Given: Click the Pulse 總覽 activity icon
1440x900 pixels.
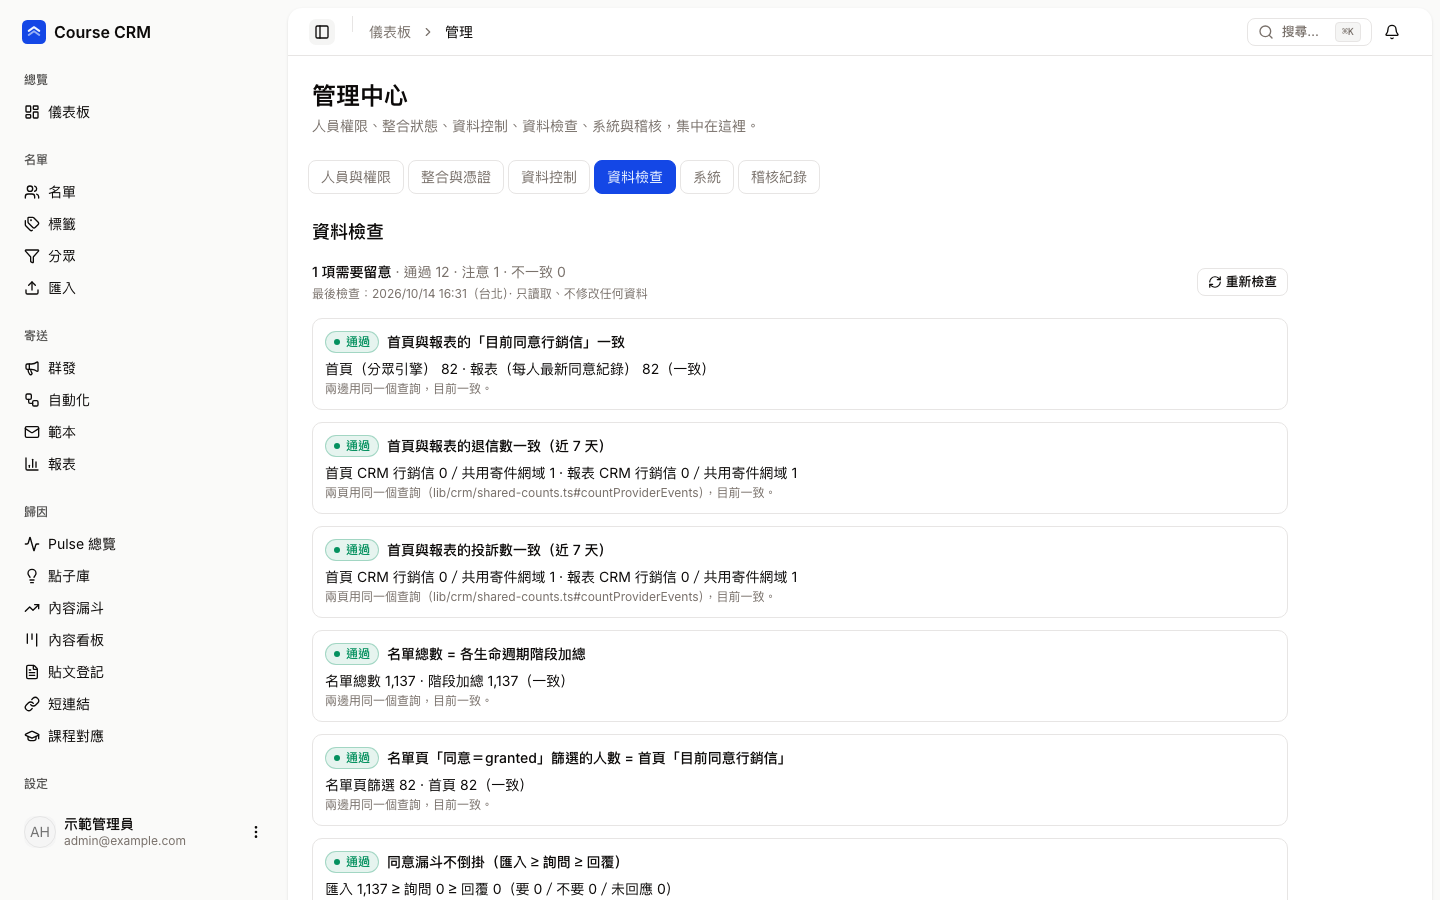Looking at the screenshot, I should point(32,544).
